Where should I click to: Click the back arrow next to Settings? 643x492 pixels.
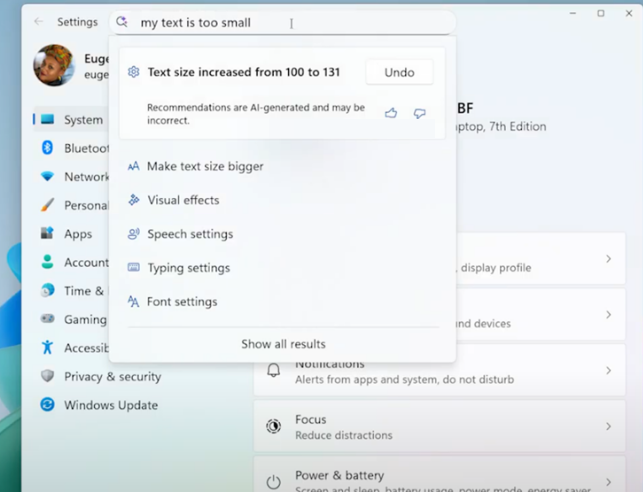tap(39, 21)
